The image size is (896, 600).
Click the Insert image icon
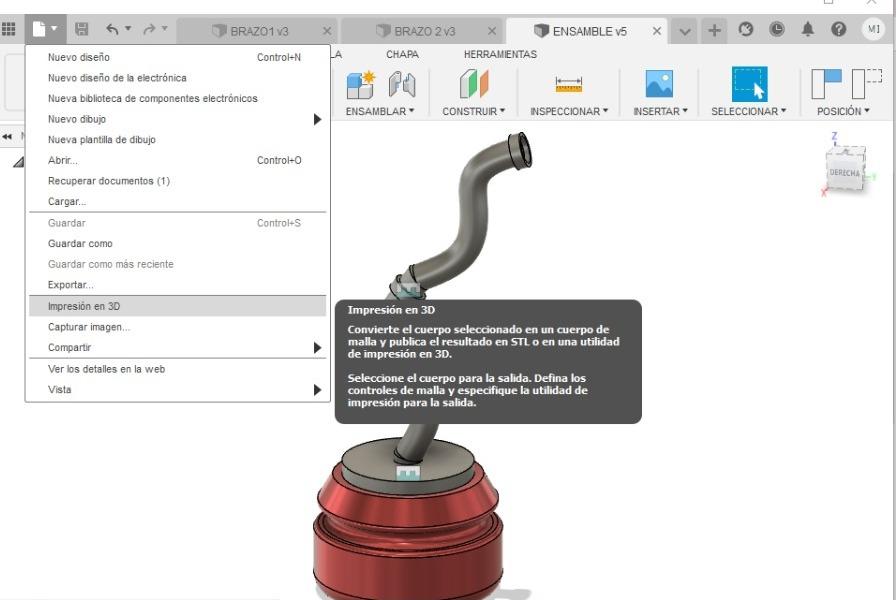(x=659, y=84)
